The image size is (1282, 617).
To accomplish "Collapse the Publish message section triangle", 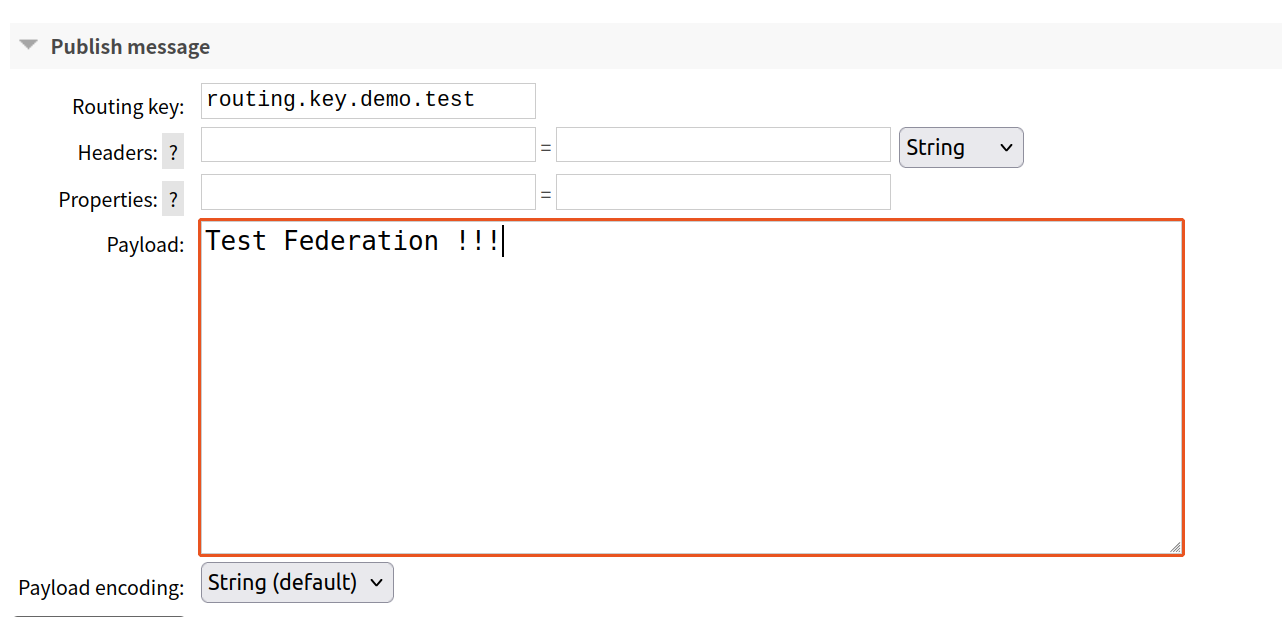I will [x=29, y=46].
